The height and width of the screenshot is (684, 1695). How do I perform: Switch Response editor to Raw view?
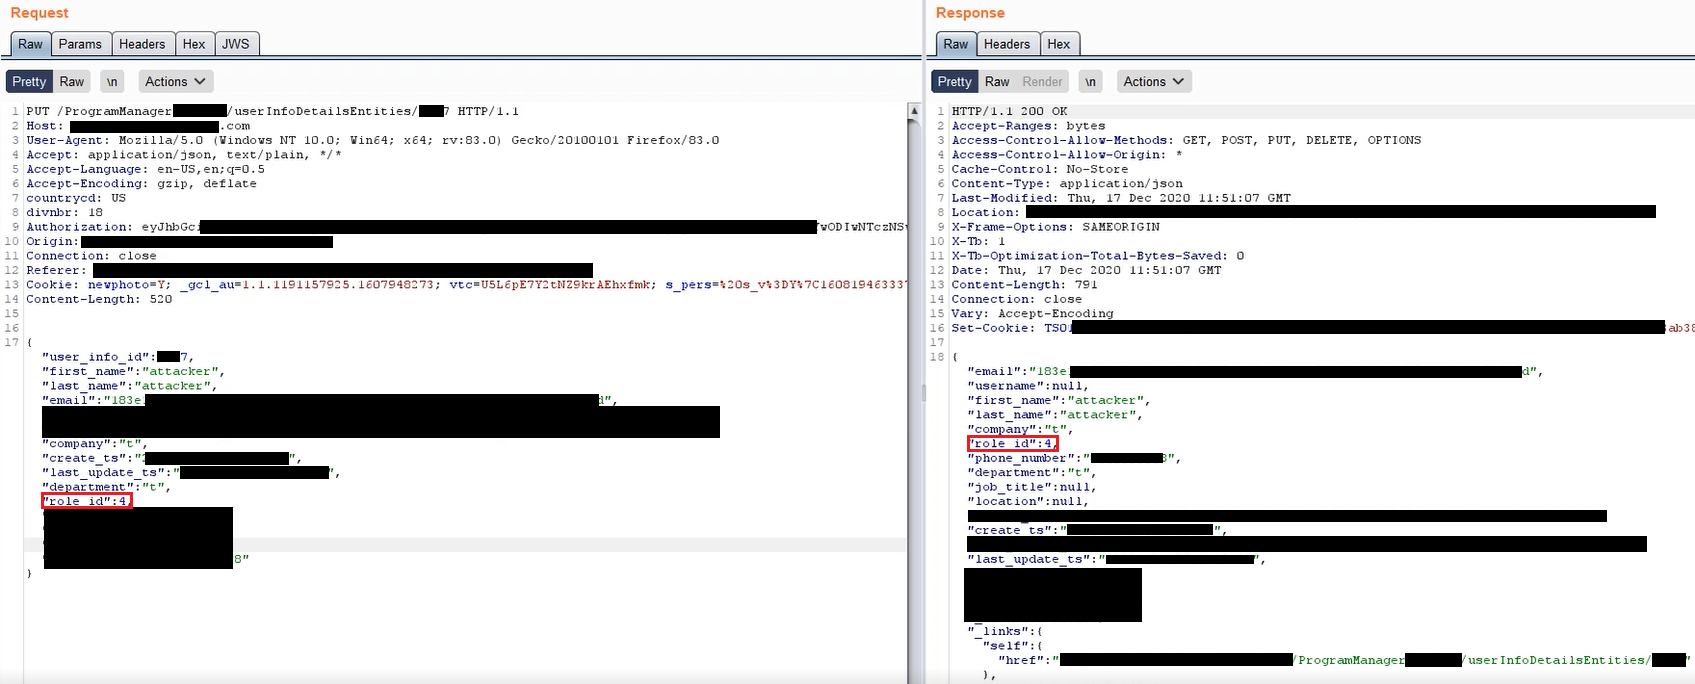997,82
